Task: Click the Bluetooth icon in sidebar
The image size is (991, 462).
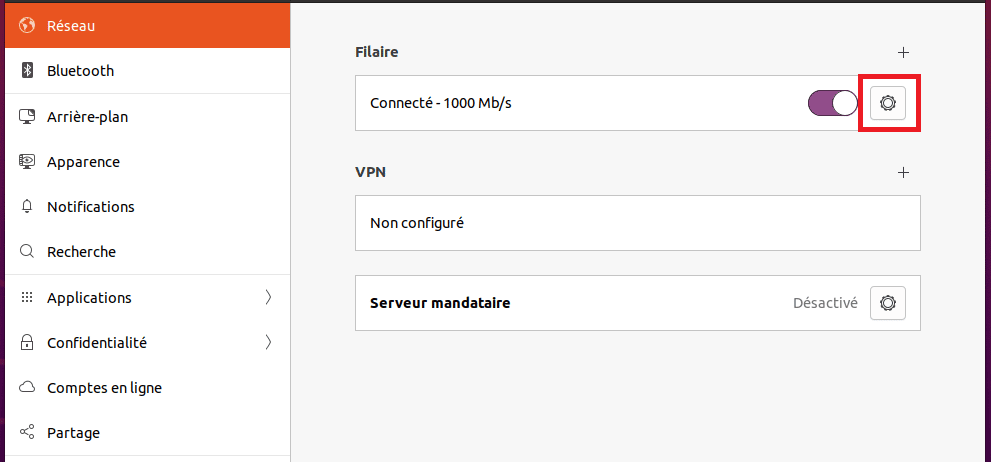Action: point(27,71)
